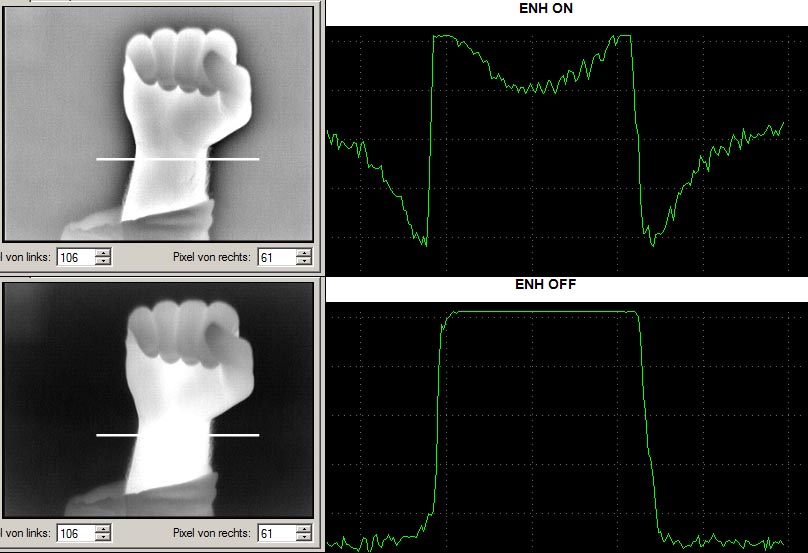808x553 pixels.
Task: Increase top panel 'Pixel von rechts' using up arrow
Action: [303, 252]
